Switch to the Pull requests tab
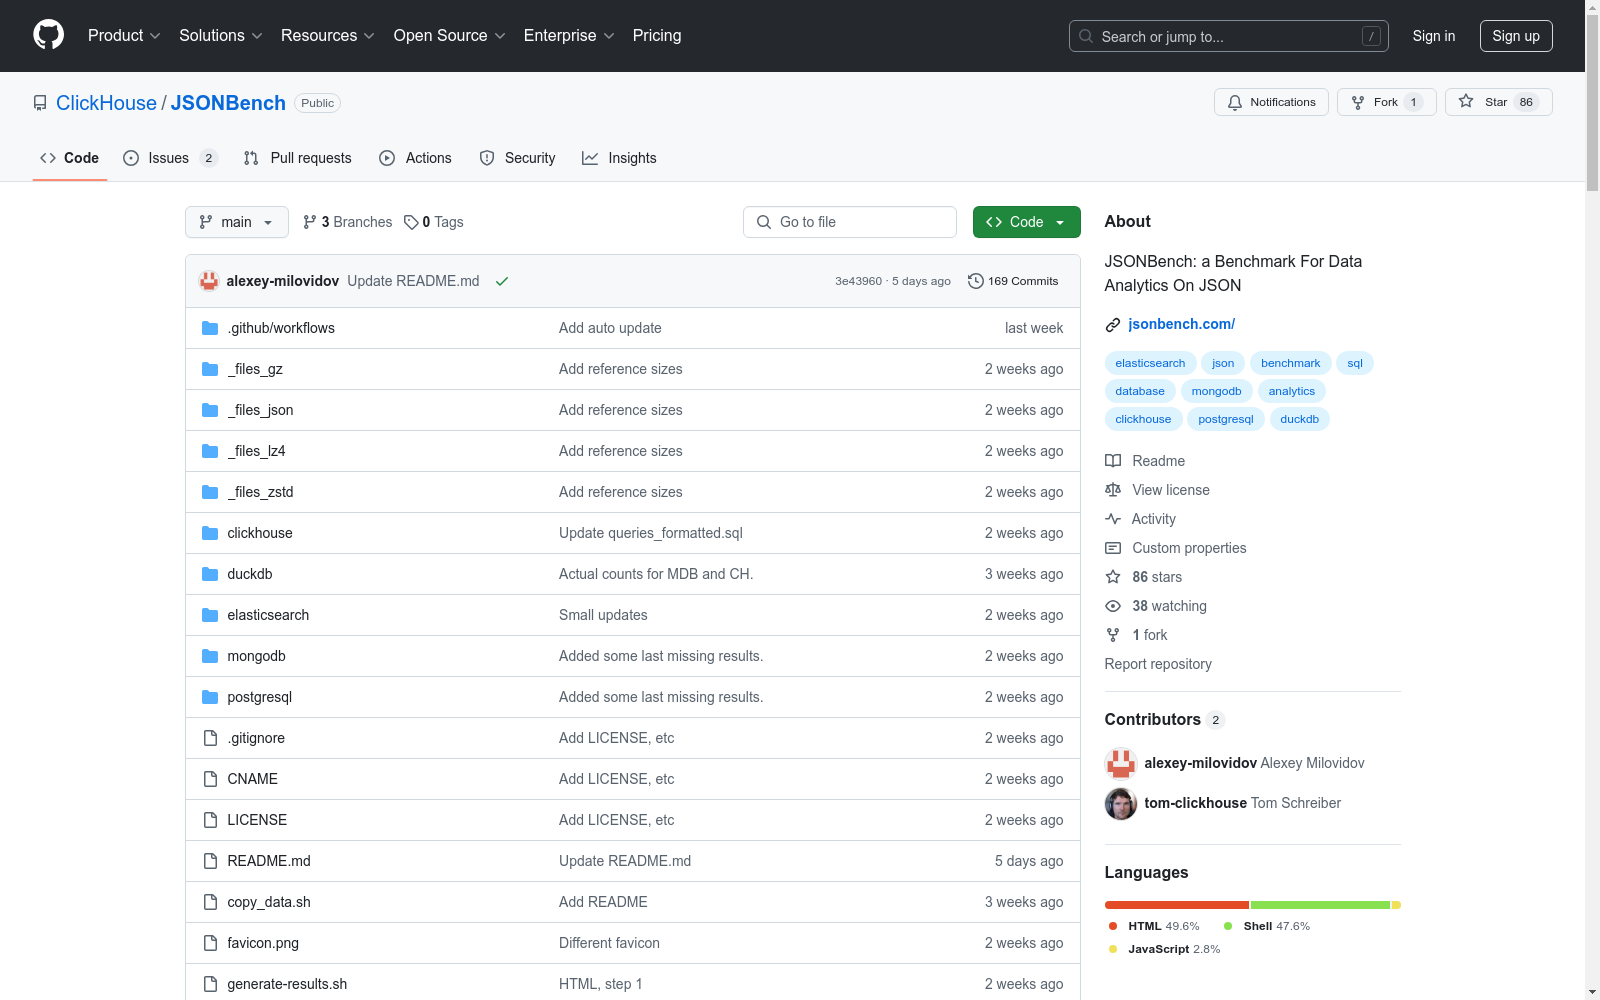The height and width of the screenshot is (1000, 1600). coord(298,158)
